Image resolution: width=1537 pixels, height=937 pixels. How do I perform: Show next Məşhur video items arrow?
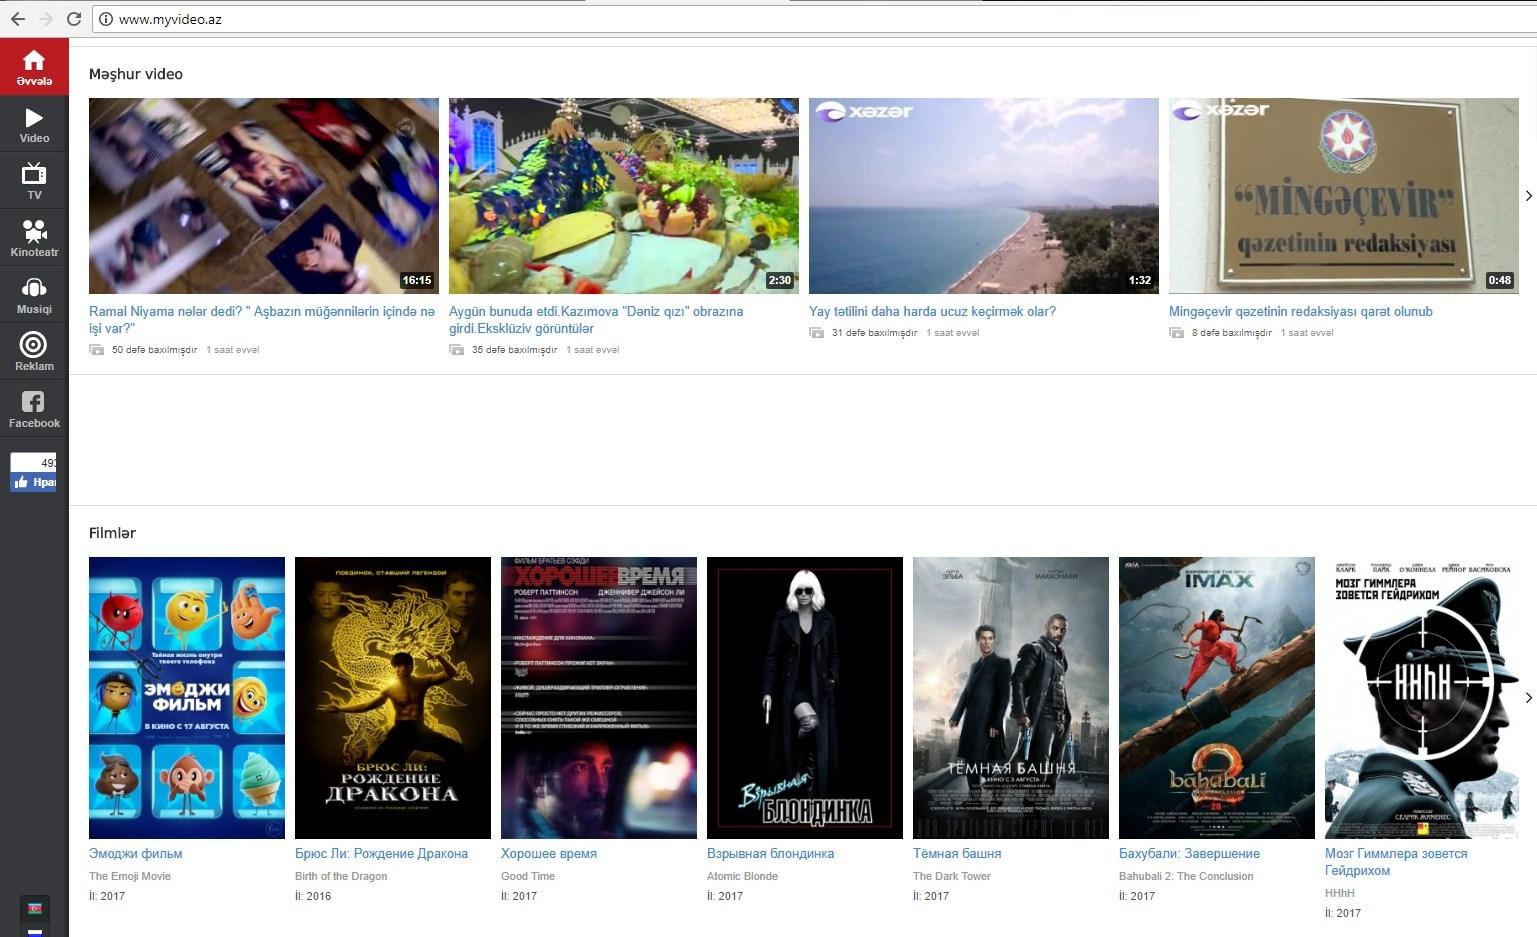click(x=1528, y=196)
